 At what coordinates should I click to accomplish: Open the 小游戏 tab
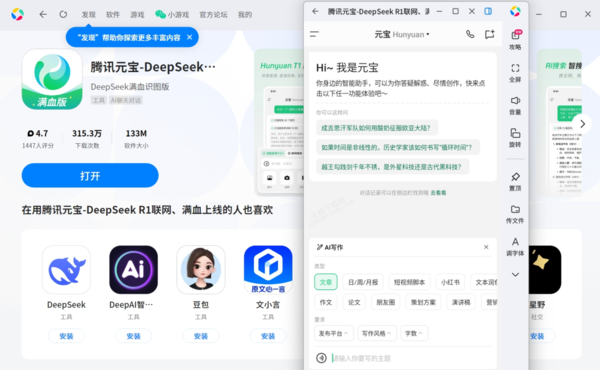172,15
